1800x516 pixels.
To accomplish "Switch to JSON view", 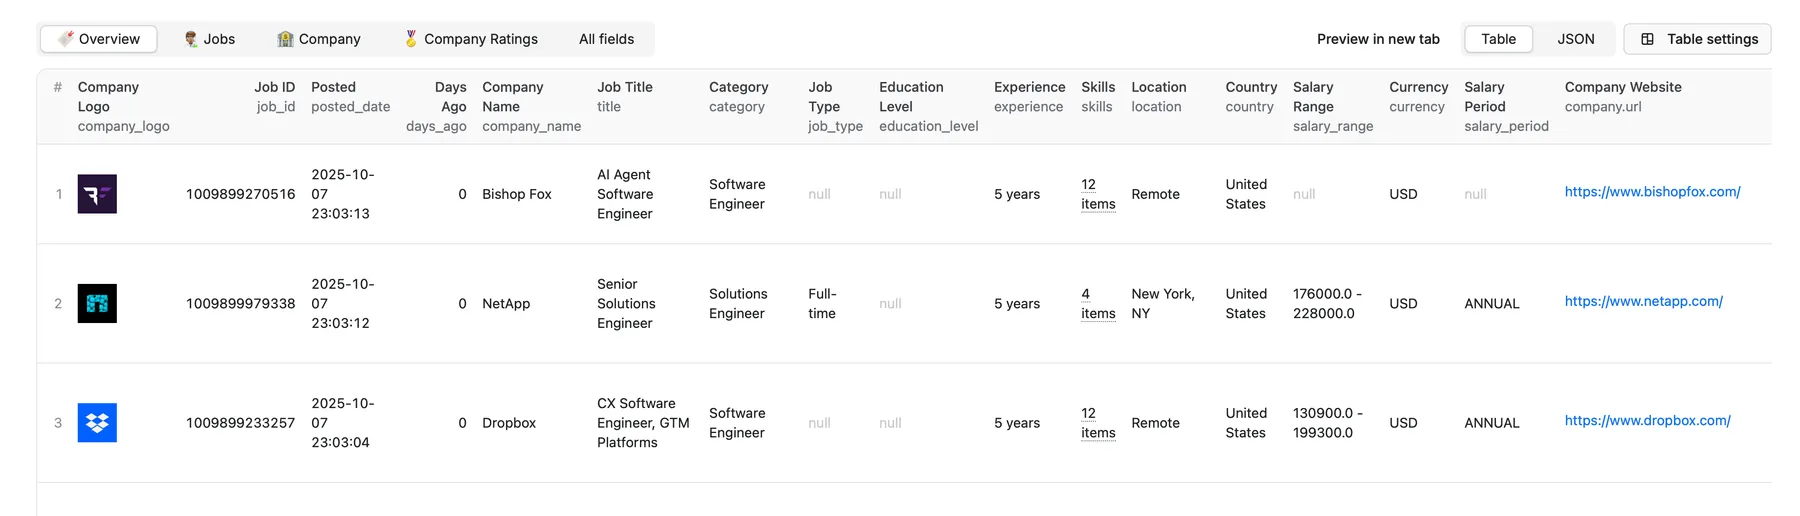I will (1575, 39).
